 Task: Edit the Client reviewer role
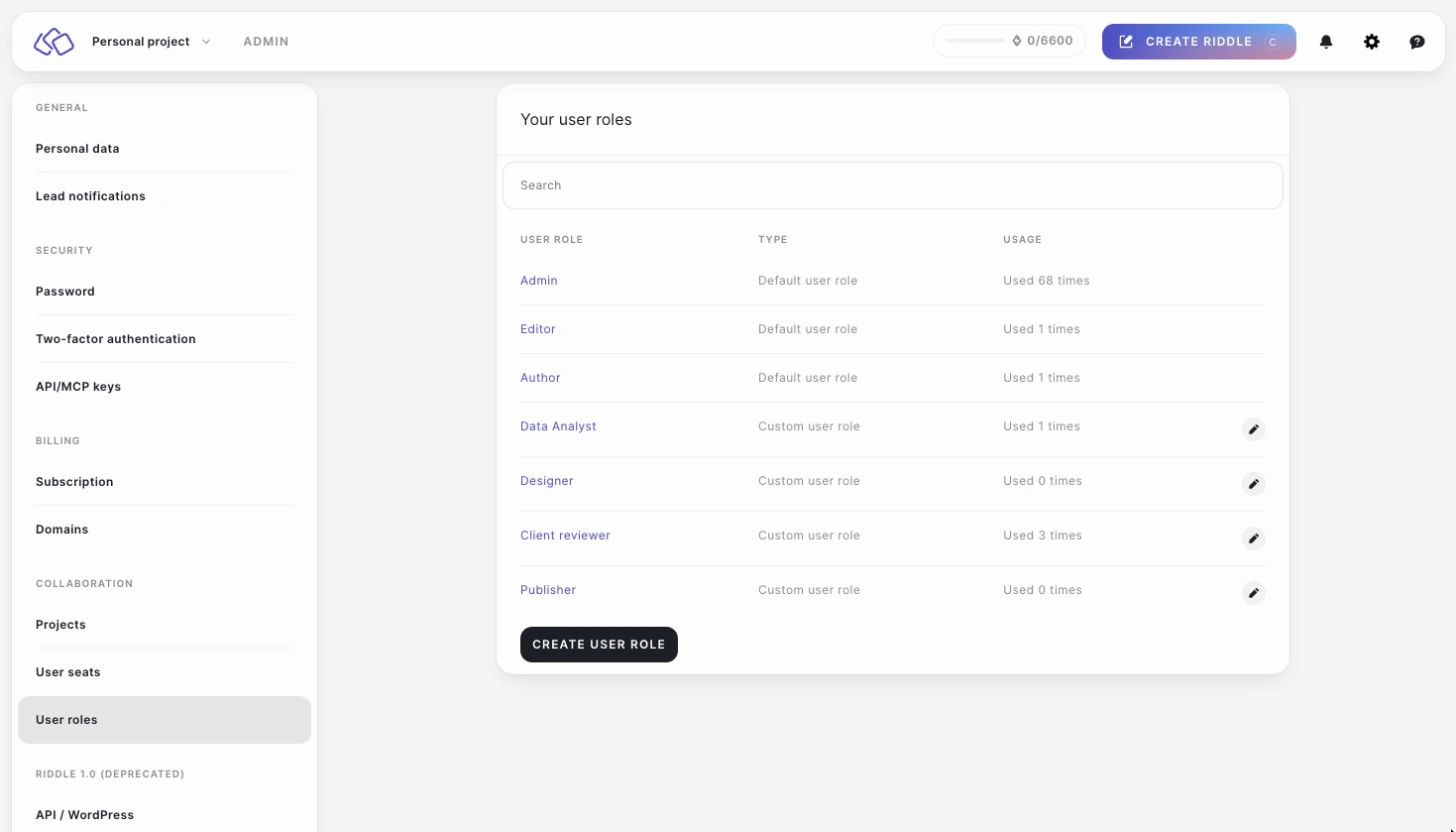1253,538
